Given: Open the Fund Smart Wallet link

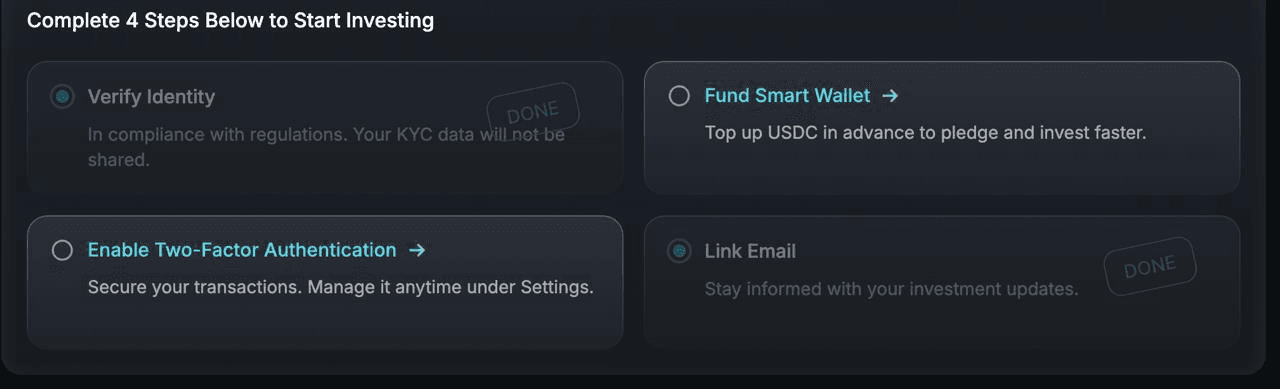Looking at the screenshot, I should pos(787,96).
